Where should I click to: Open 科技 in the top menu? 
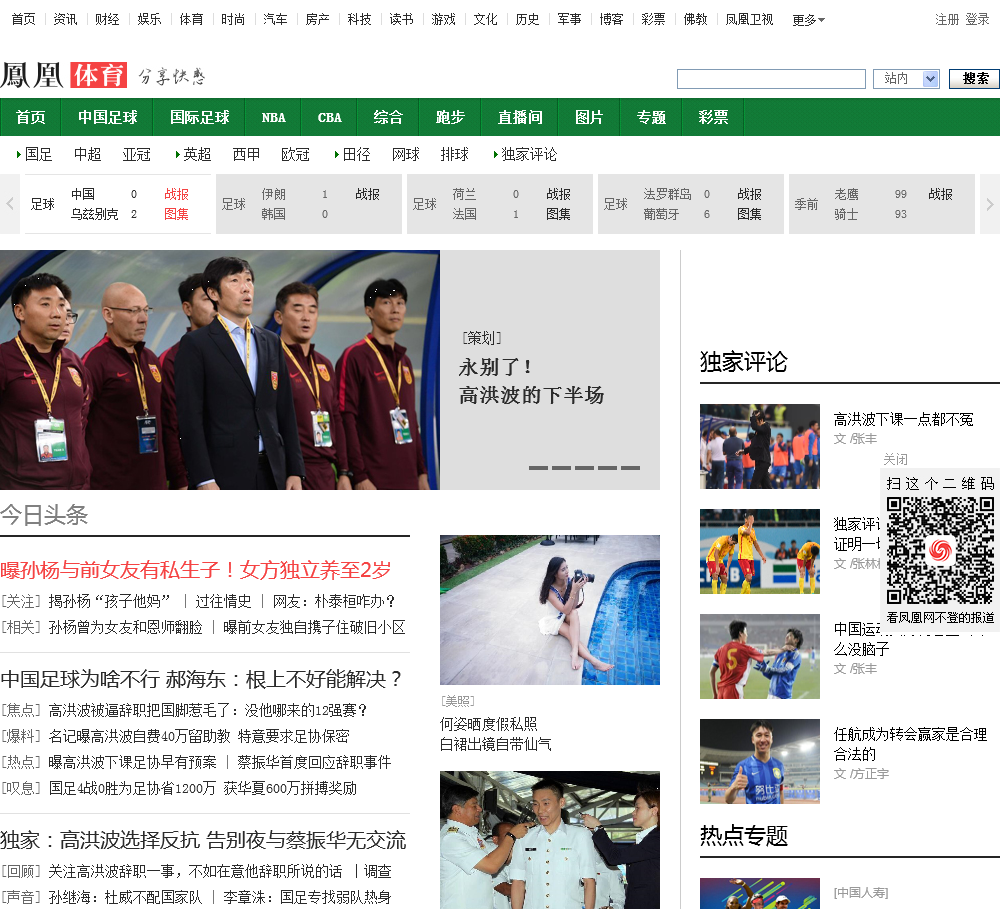(359, 19)
